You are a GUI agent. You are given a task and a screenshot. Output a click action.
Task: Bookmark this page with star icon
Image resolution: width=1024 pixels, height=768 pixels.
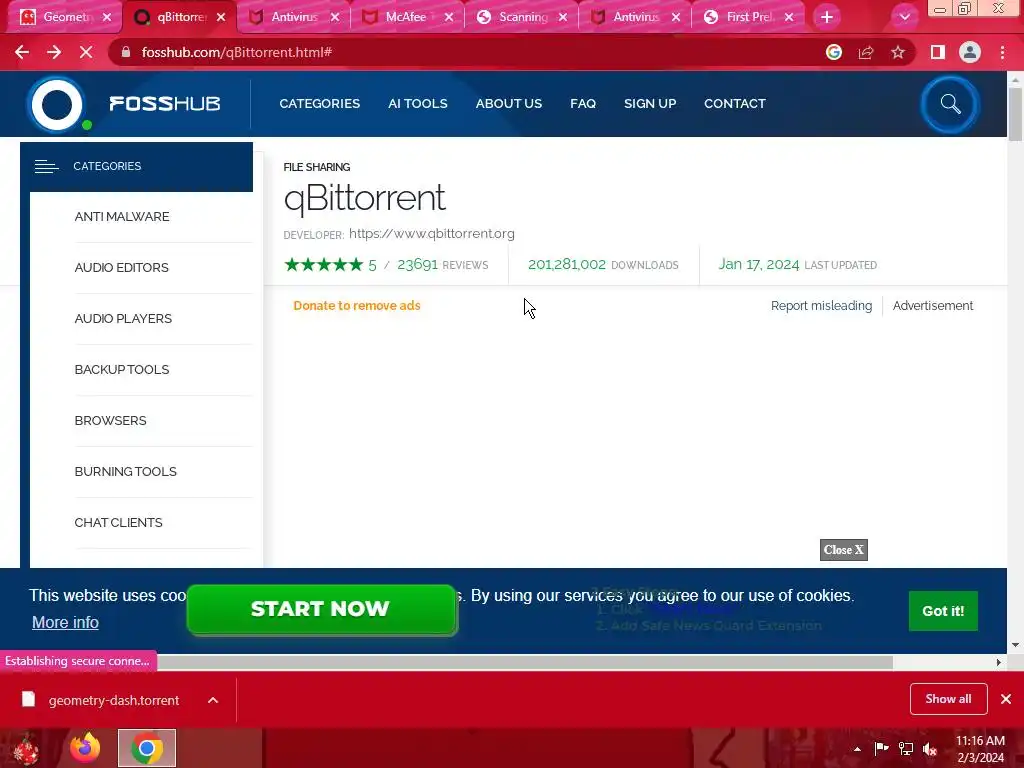point(898,52)
